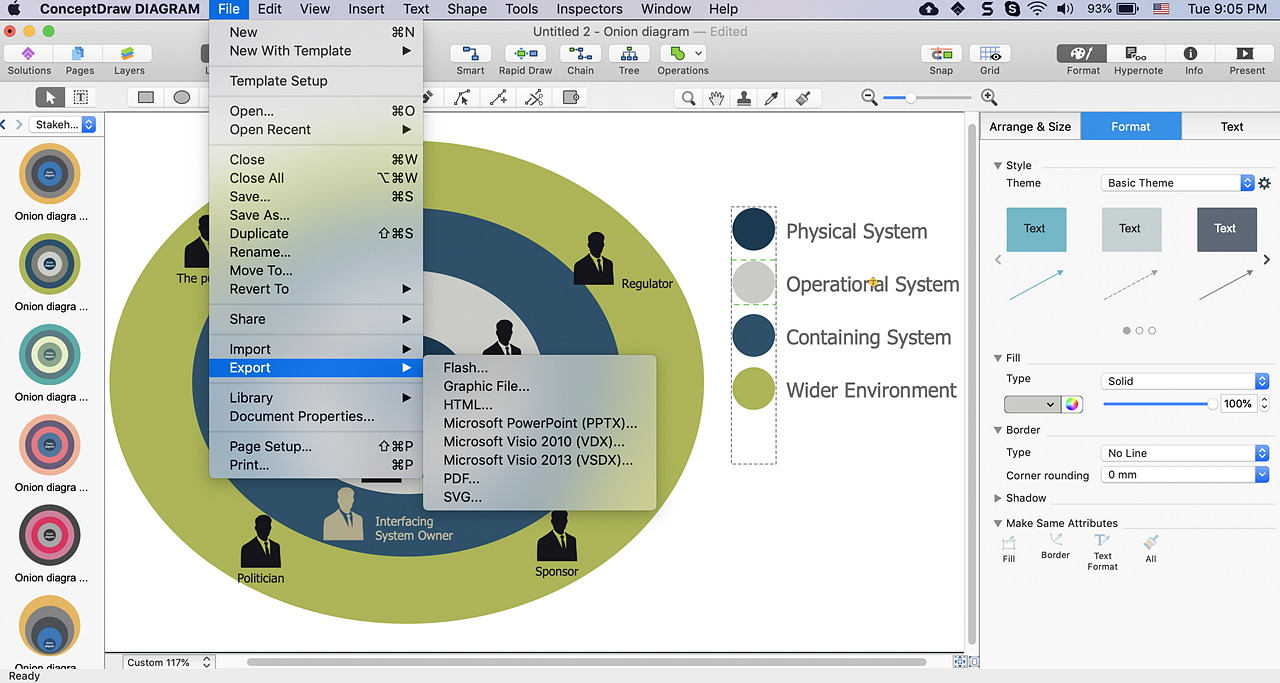Viewport: 1280px width, 683px height.
Task: Select the Rapid Draw tool
Action: [x=525, y=55]
